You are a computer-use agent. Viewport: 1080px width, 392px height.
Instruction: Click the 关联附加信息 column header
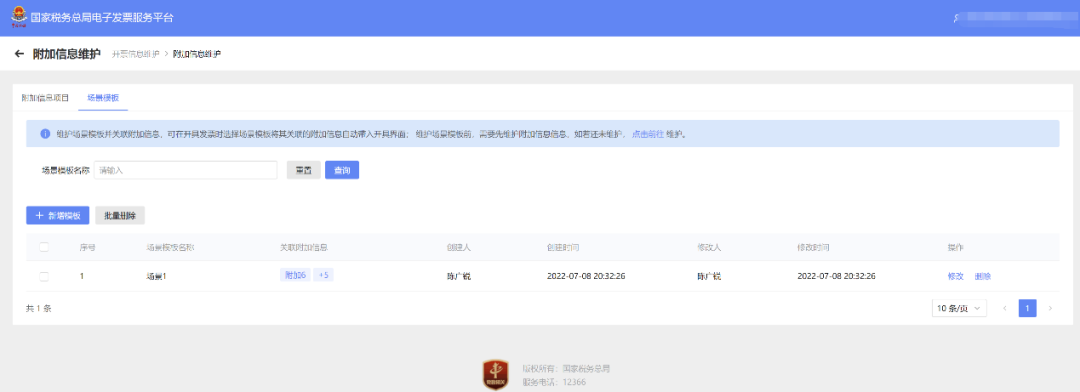click(x=303, y=247)
